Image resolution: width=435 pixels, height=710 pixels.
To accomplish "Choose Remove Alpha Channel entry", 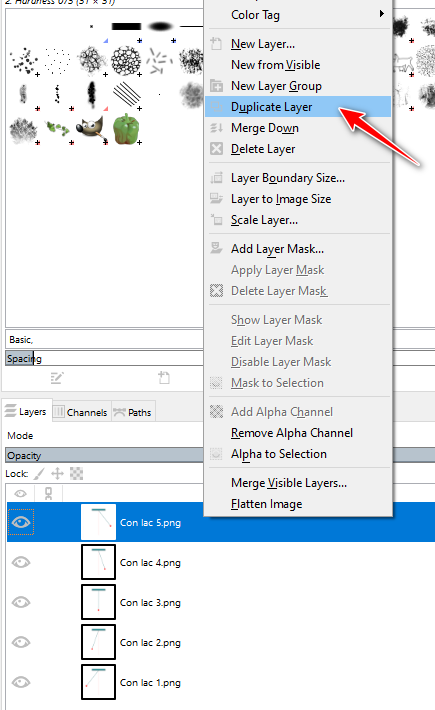I will [298, 433].
